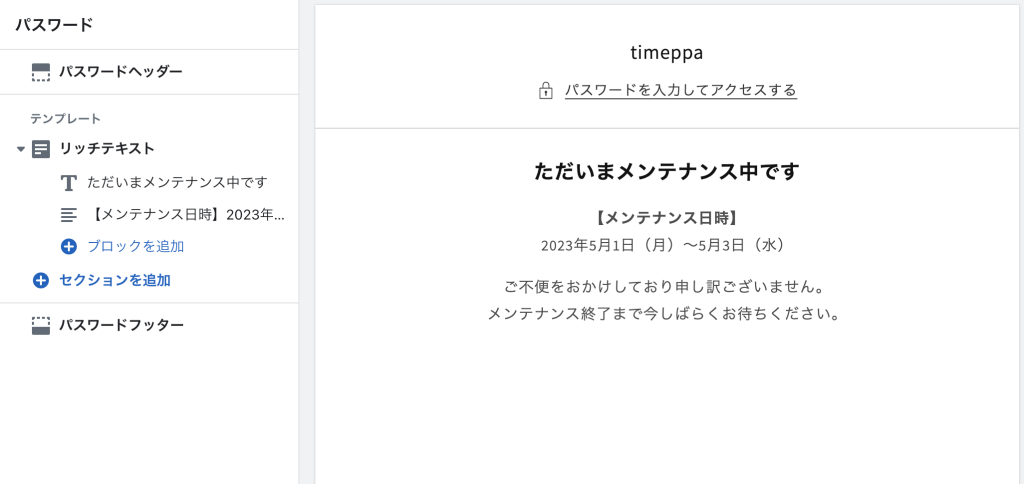Viewport: 1024px width, 484px height.
Task: Open the パスワードを入力してアクセスする link
Action: (680, 90)
